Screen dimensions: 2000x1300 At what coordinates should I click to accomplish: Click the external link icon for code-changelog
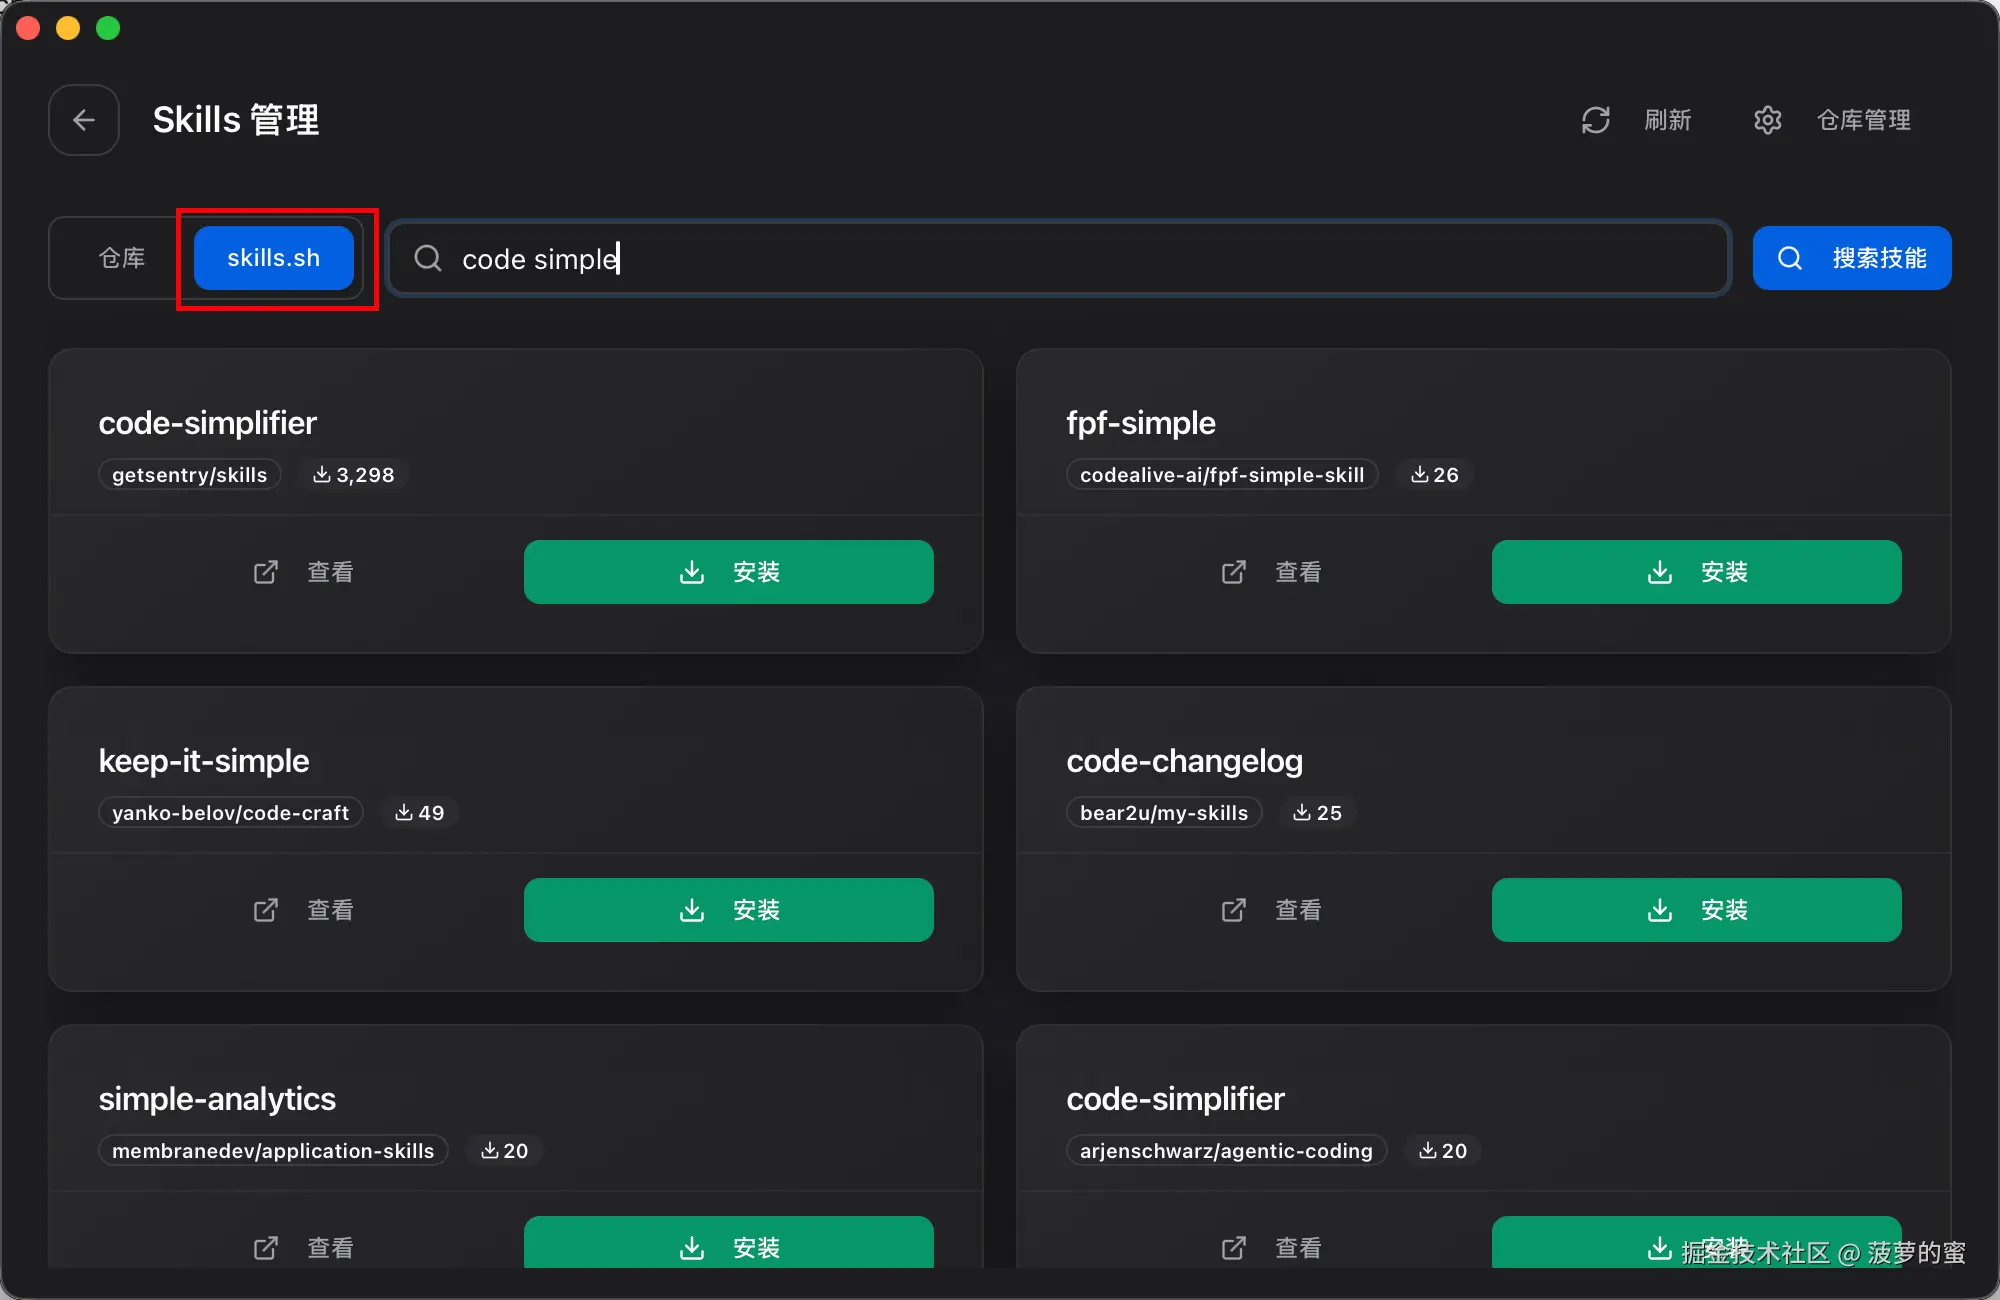tap(1233, 910)
